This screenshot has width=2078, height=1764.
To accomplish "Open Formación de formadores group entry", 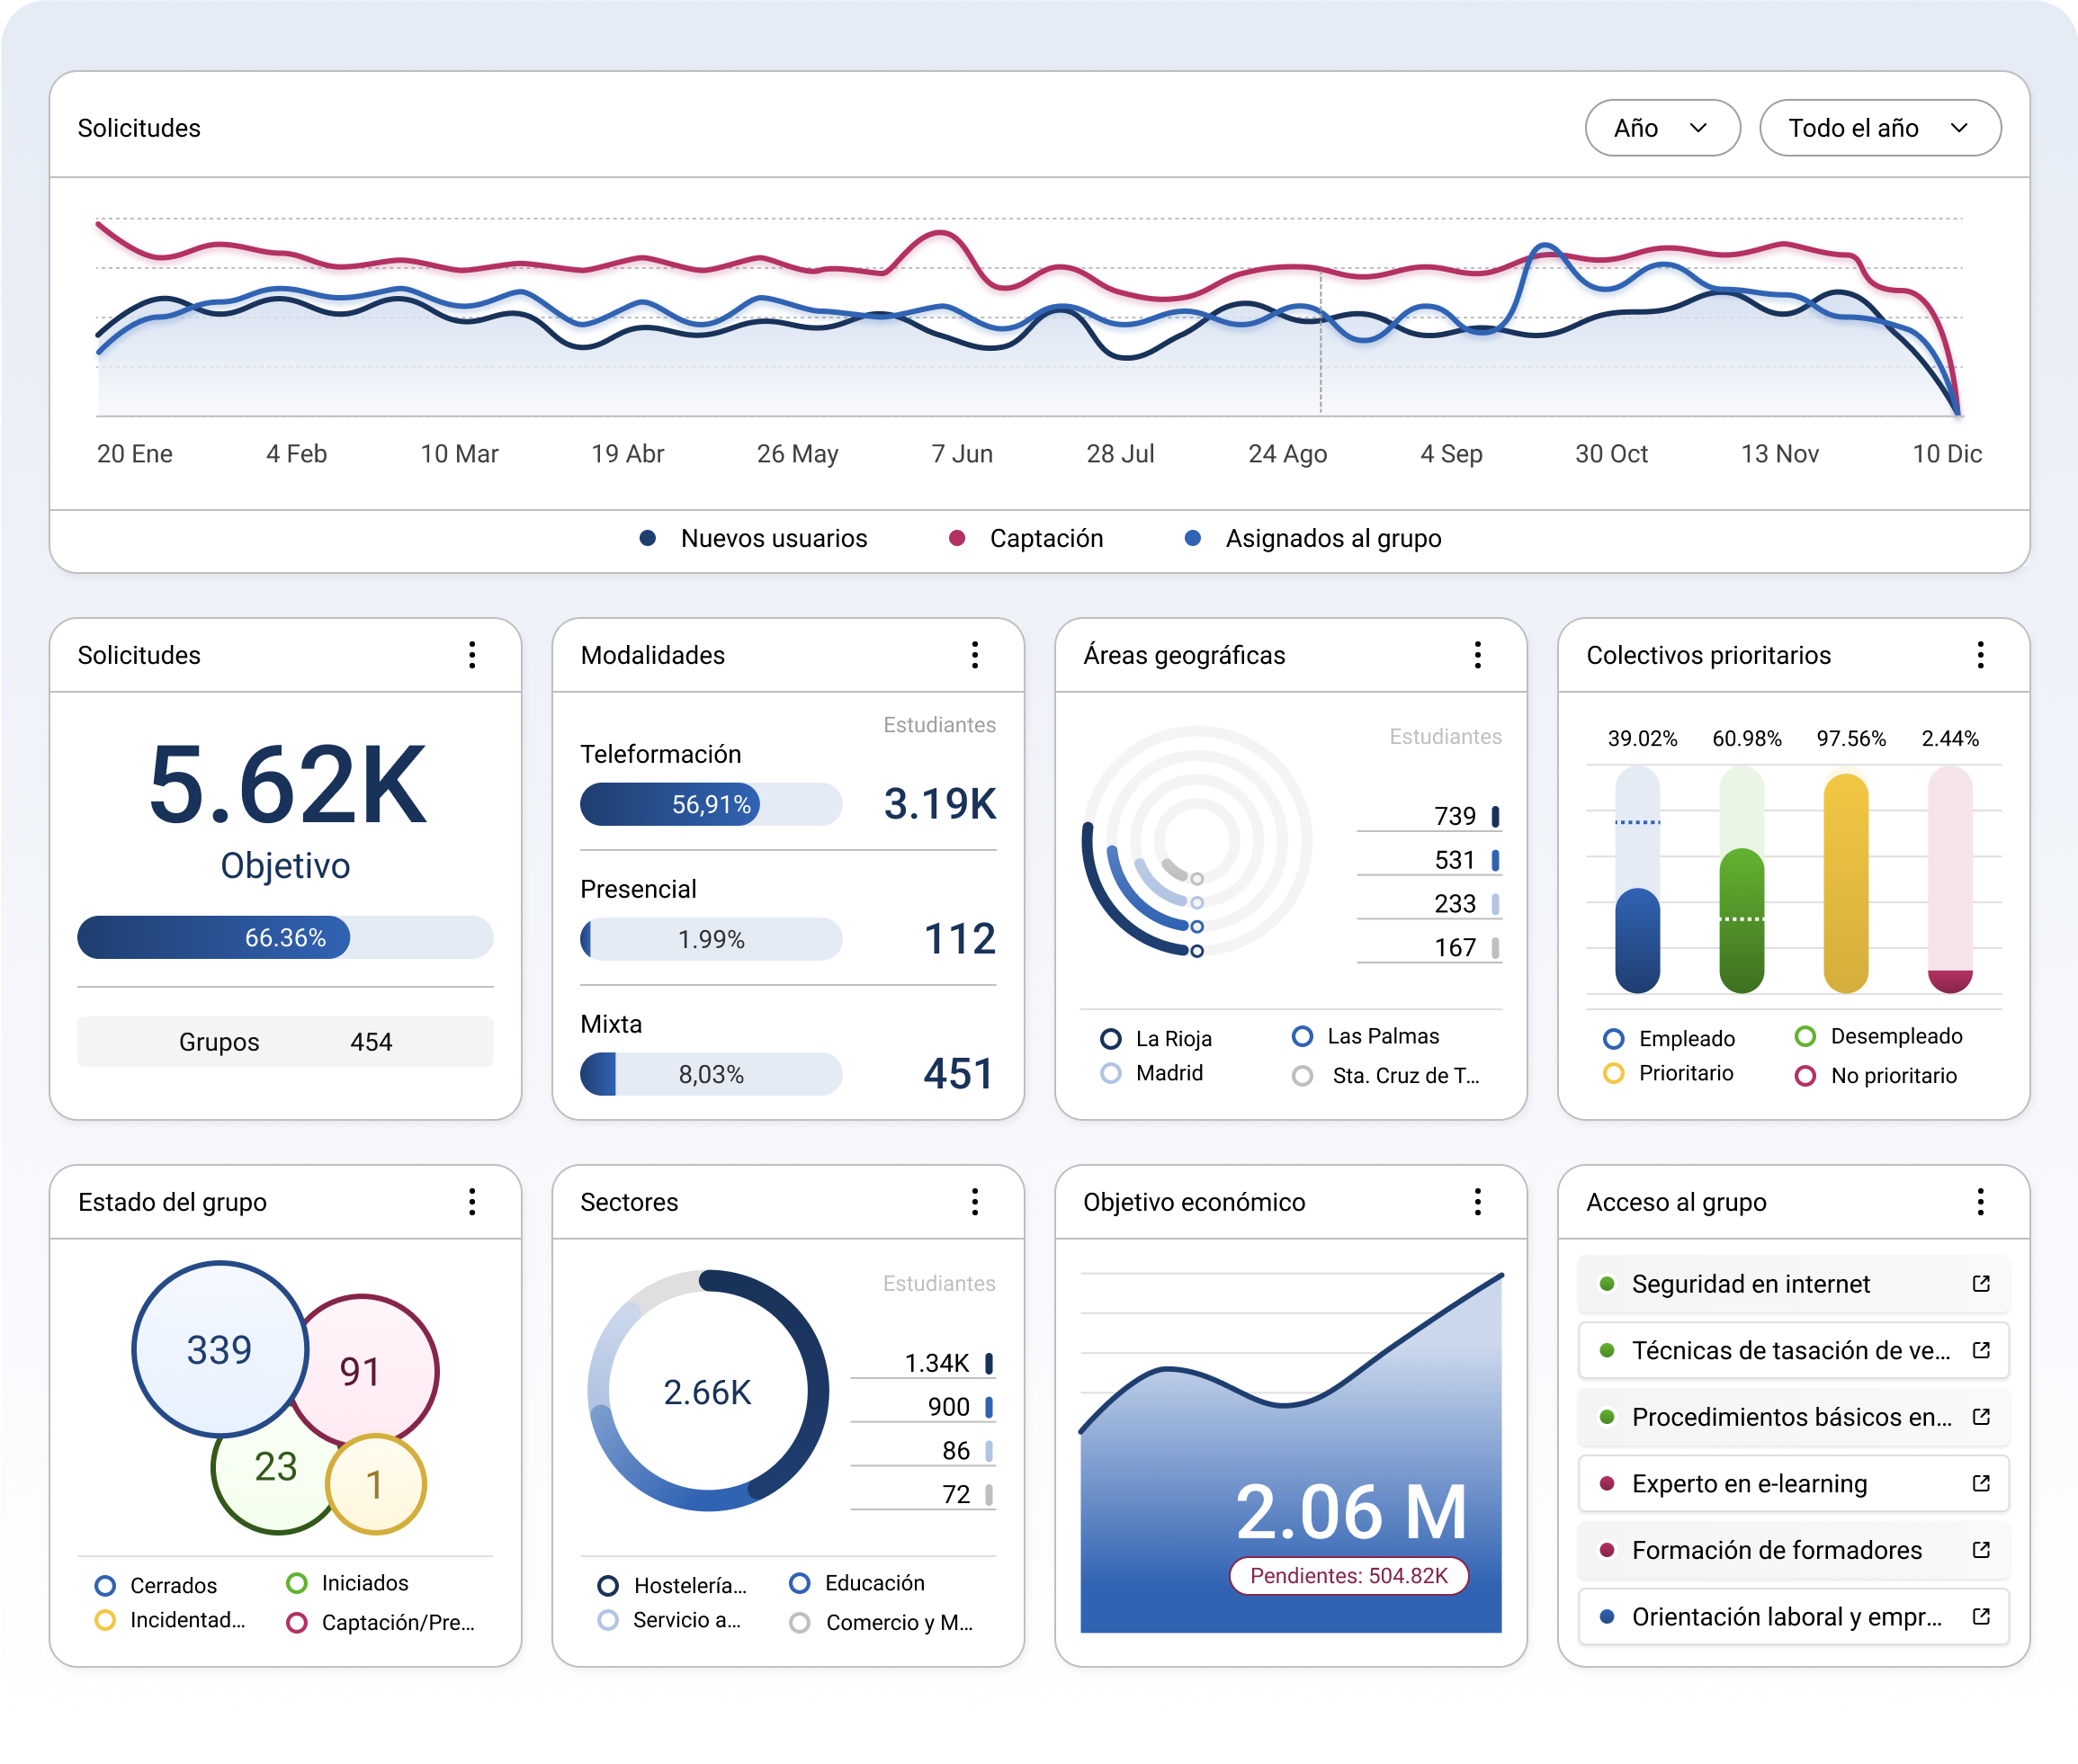I will click(1776, 1550).
